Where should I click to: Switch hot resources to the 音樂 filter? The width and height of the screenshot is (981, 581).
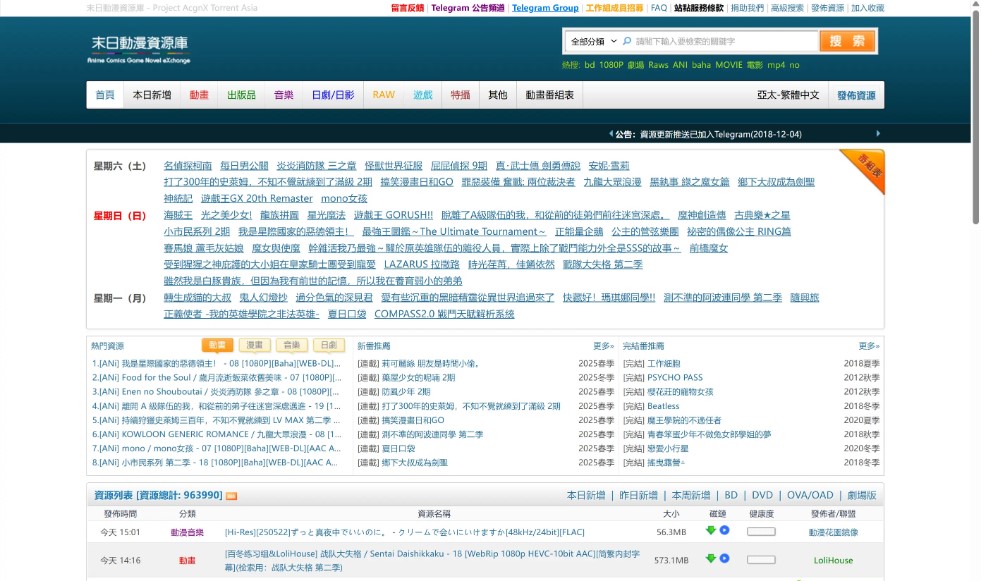tap(290, 345)
